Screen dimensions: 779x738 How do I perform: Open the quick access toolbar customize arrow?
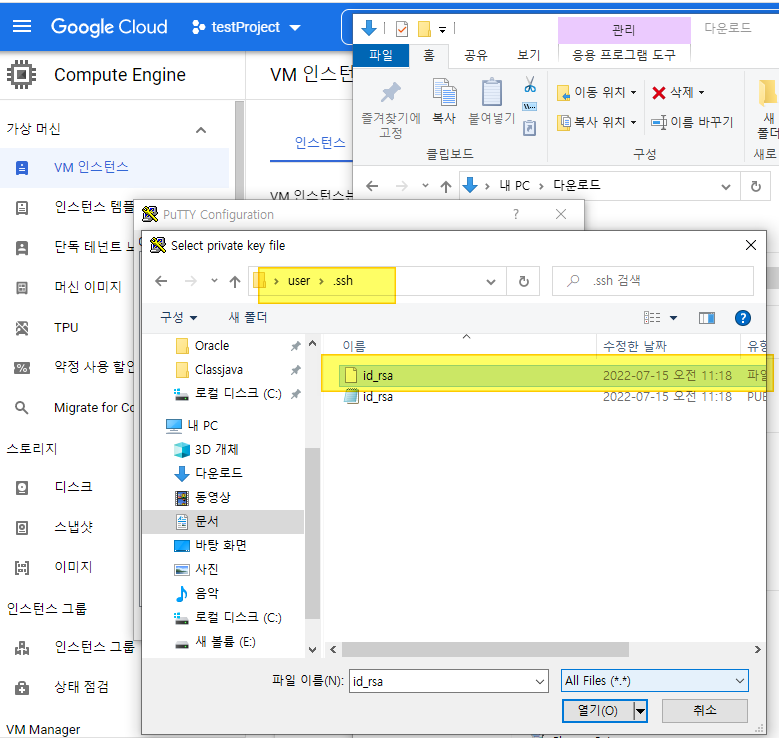[442, 30]
